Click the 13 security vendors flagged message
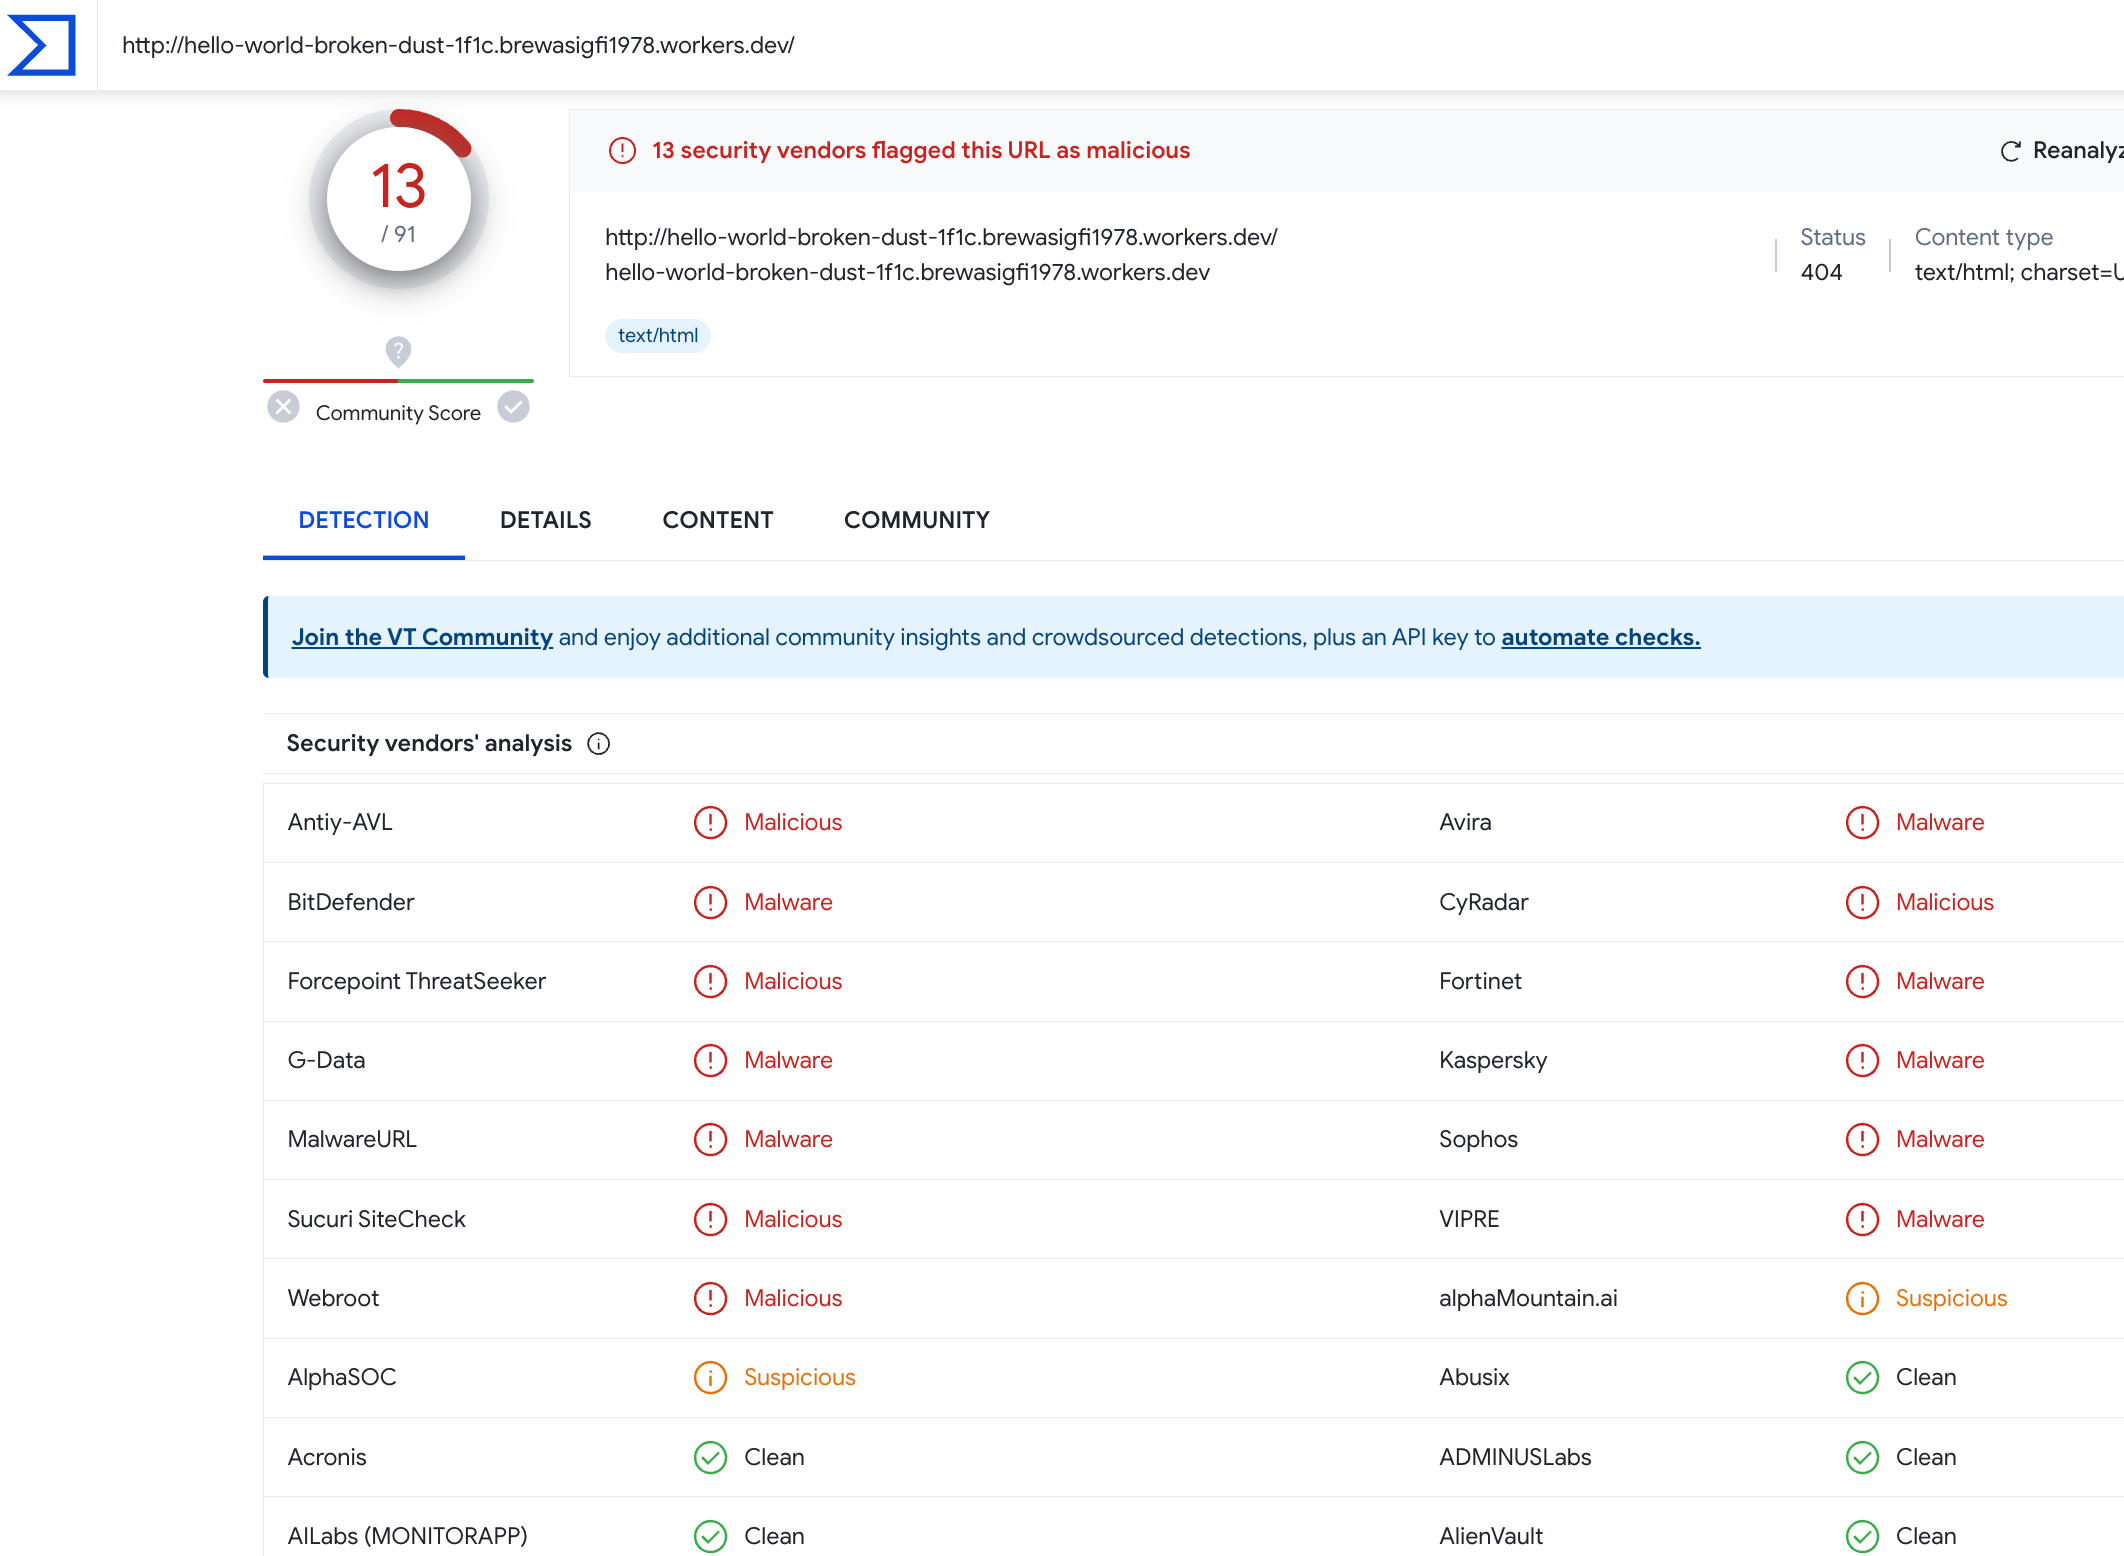 click(921, 150)
